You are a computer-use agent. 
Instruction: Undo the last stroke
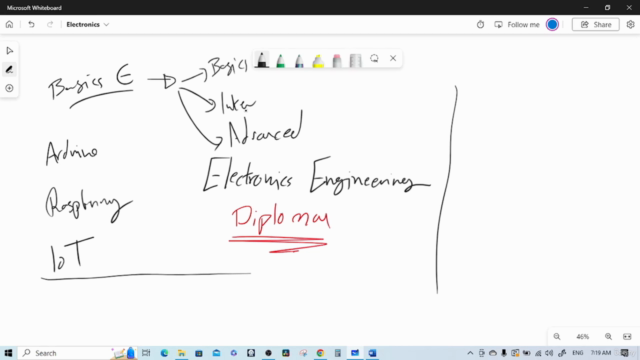pyautogui.click(x=31, y=24)
